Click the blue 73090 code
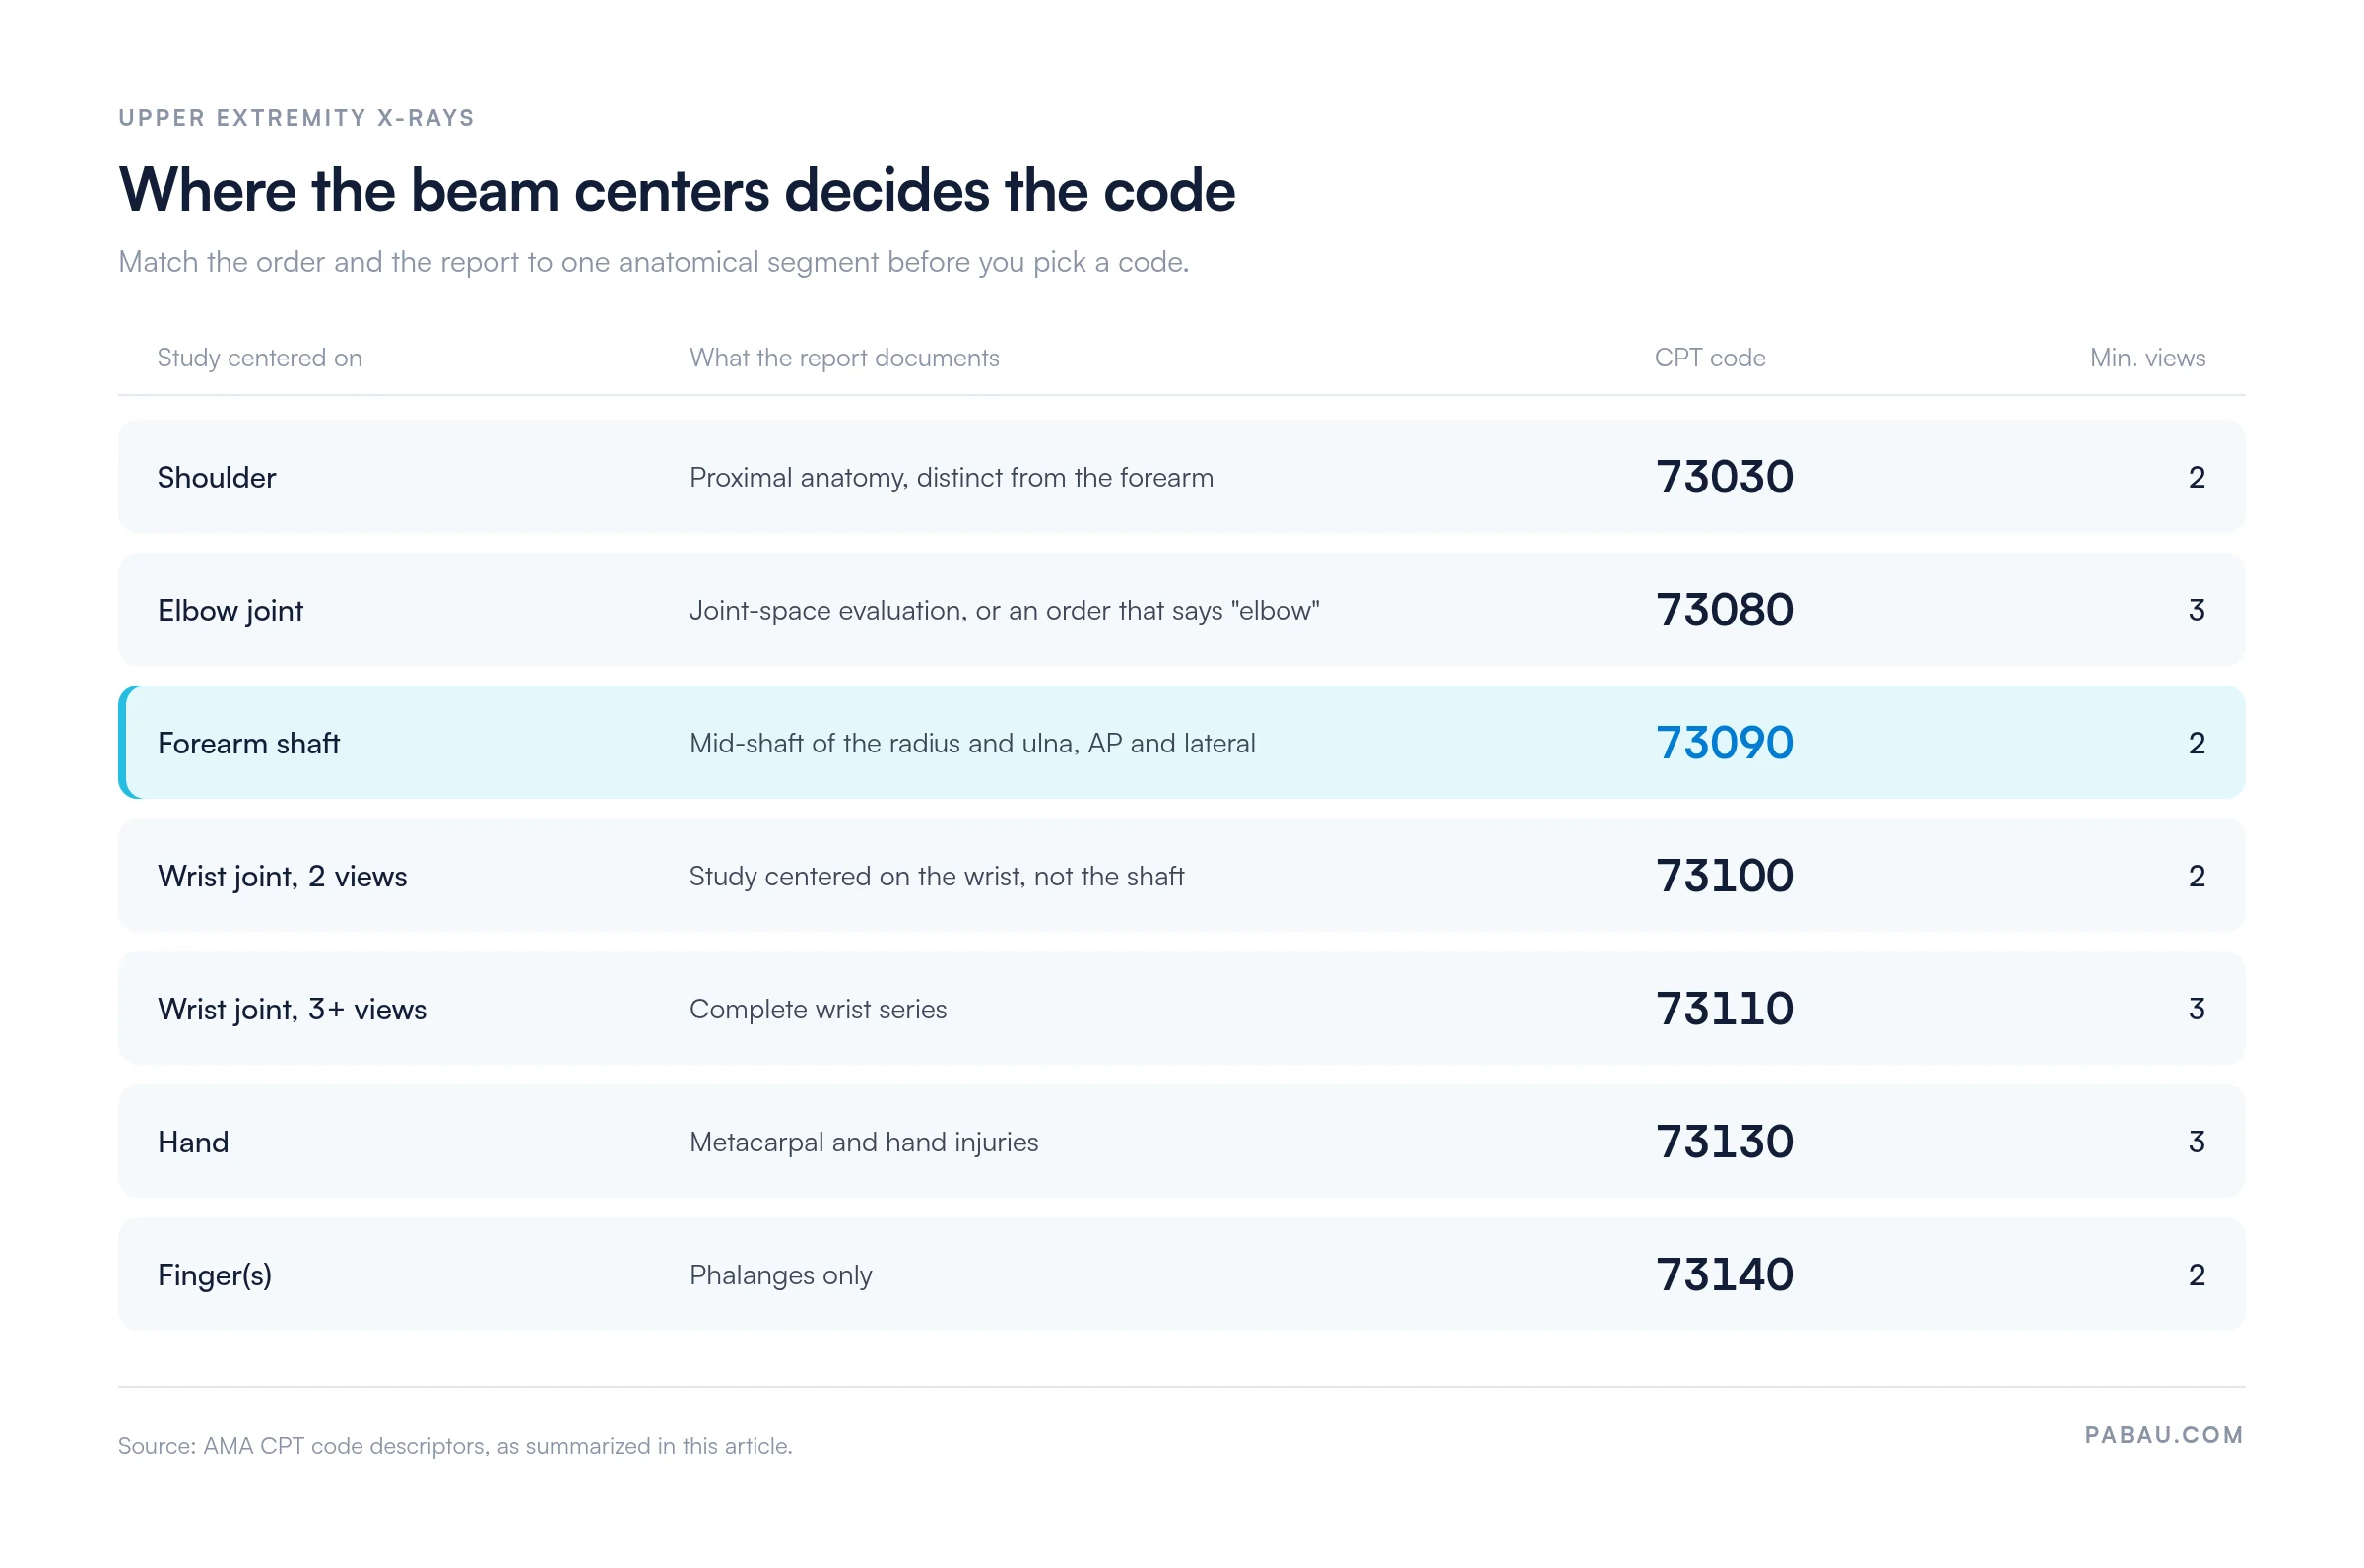The width and height of the screenshot is (2364, 1568). coord(1724,742)
